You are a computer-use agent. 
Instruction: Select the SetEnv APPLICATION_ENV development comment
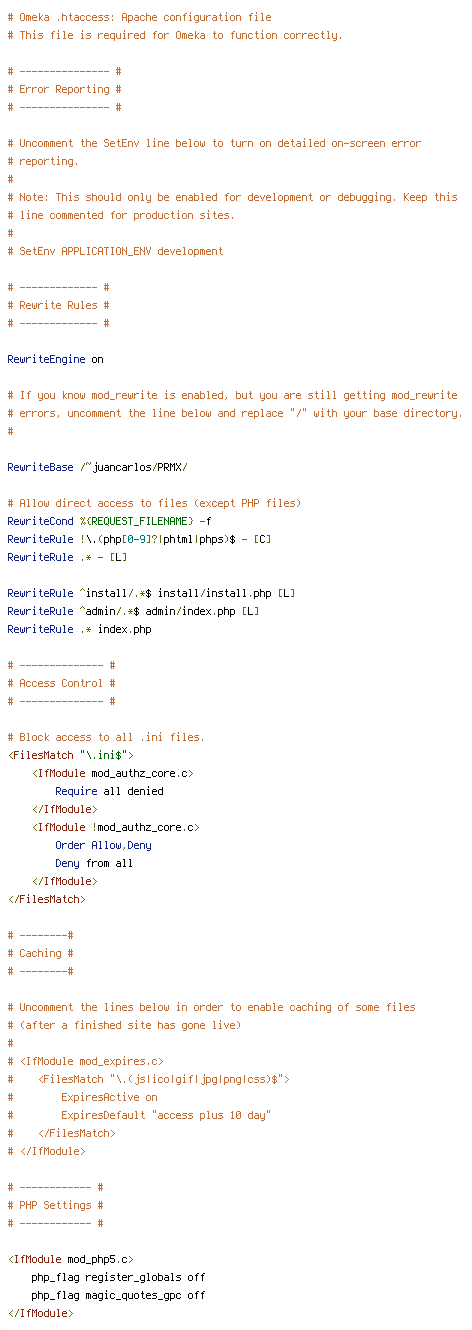tap(115, 251)
